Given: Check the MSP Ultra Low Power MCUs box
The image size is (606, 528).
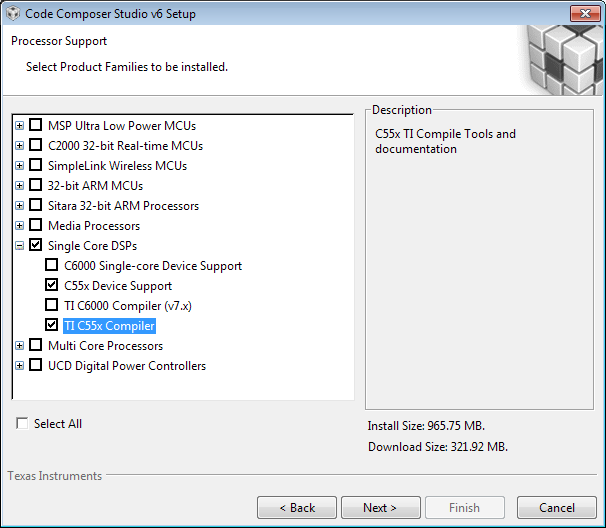Looking at the screenshot, I should point(36,125).
